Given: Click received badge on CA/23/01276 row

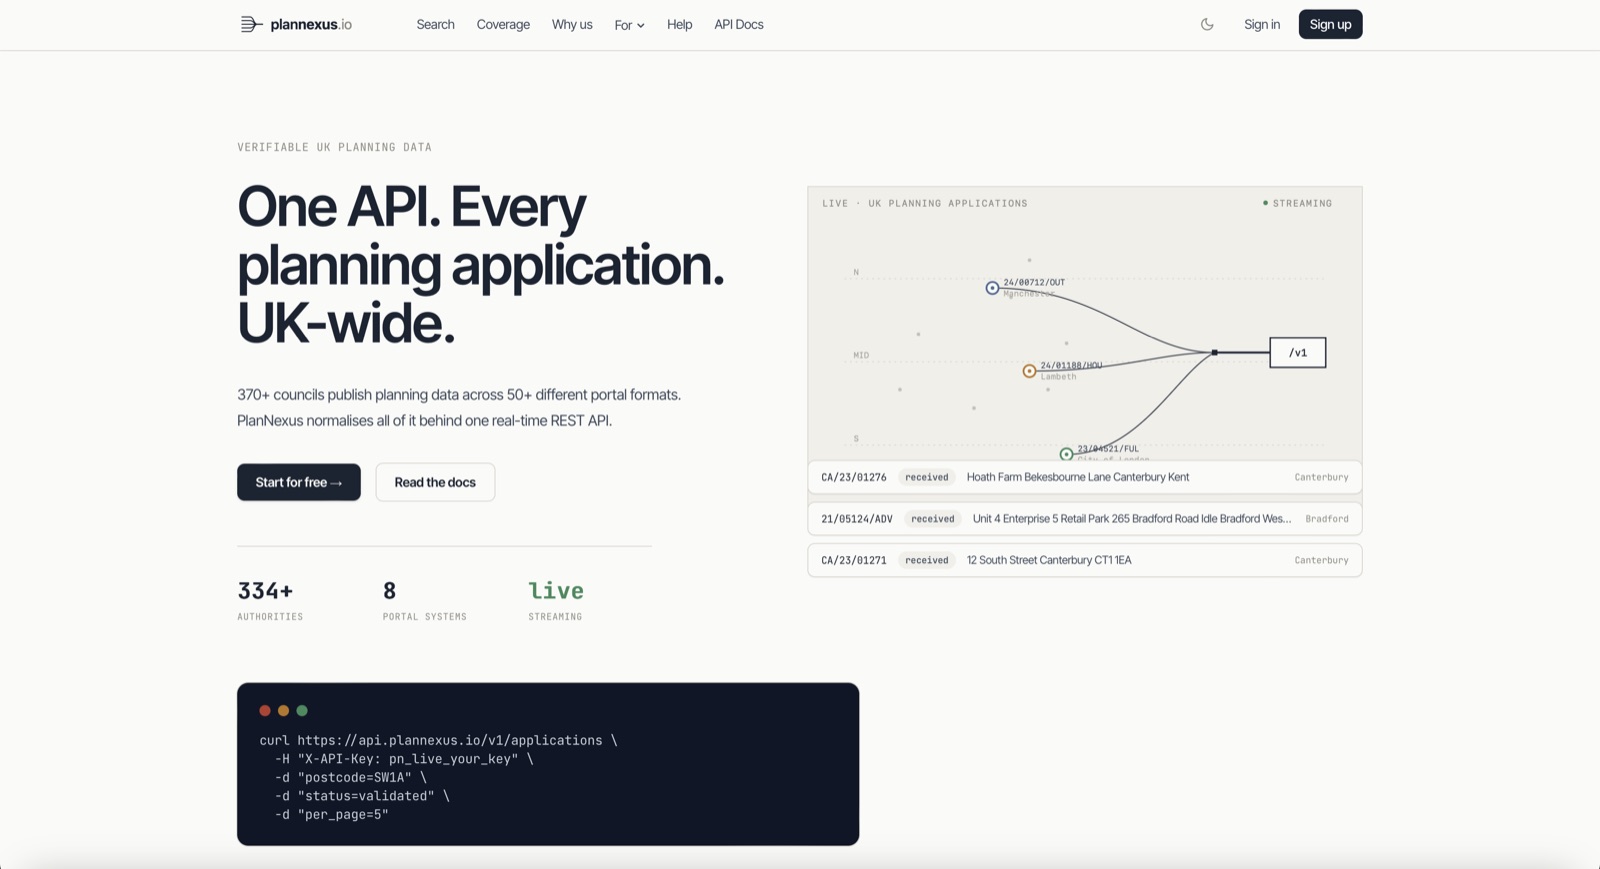Looking at the screenshot, I should [927, 477].
